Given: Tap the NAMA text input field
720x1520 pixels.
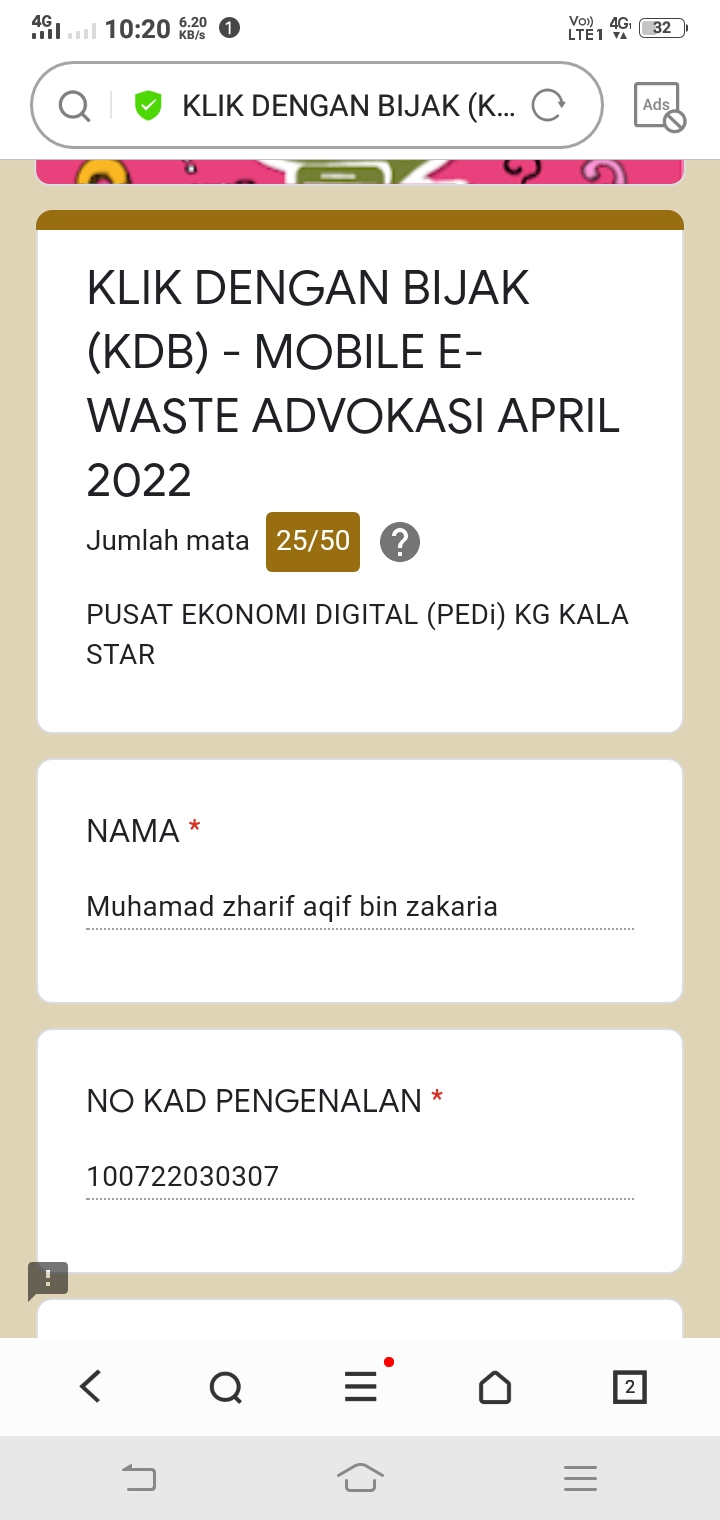Looking at the screenshot, I should 360,907.
